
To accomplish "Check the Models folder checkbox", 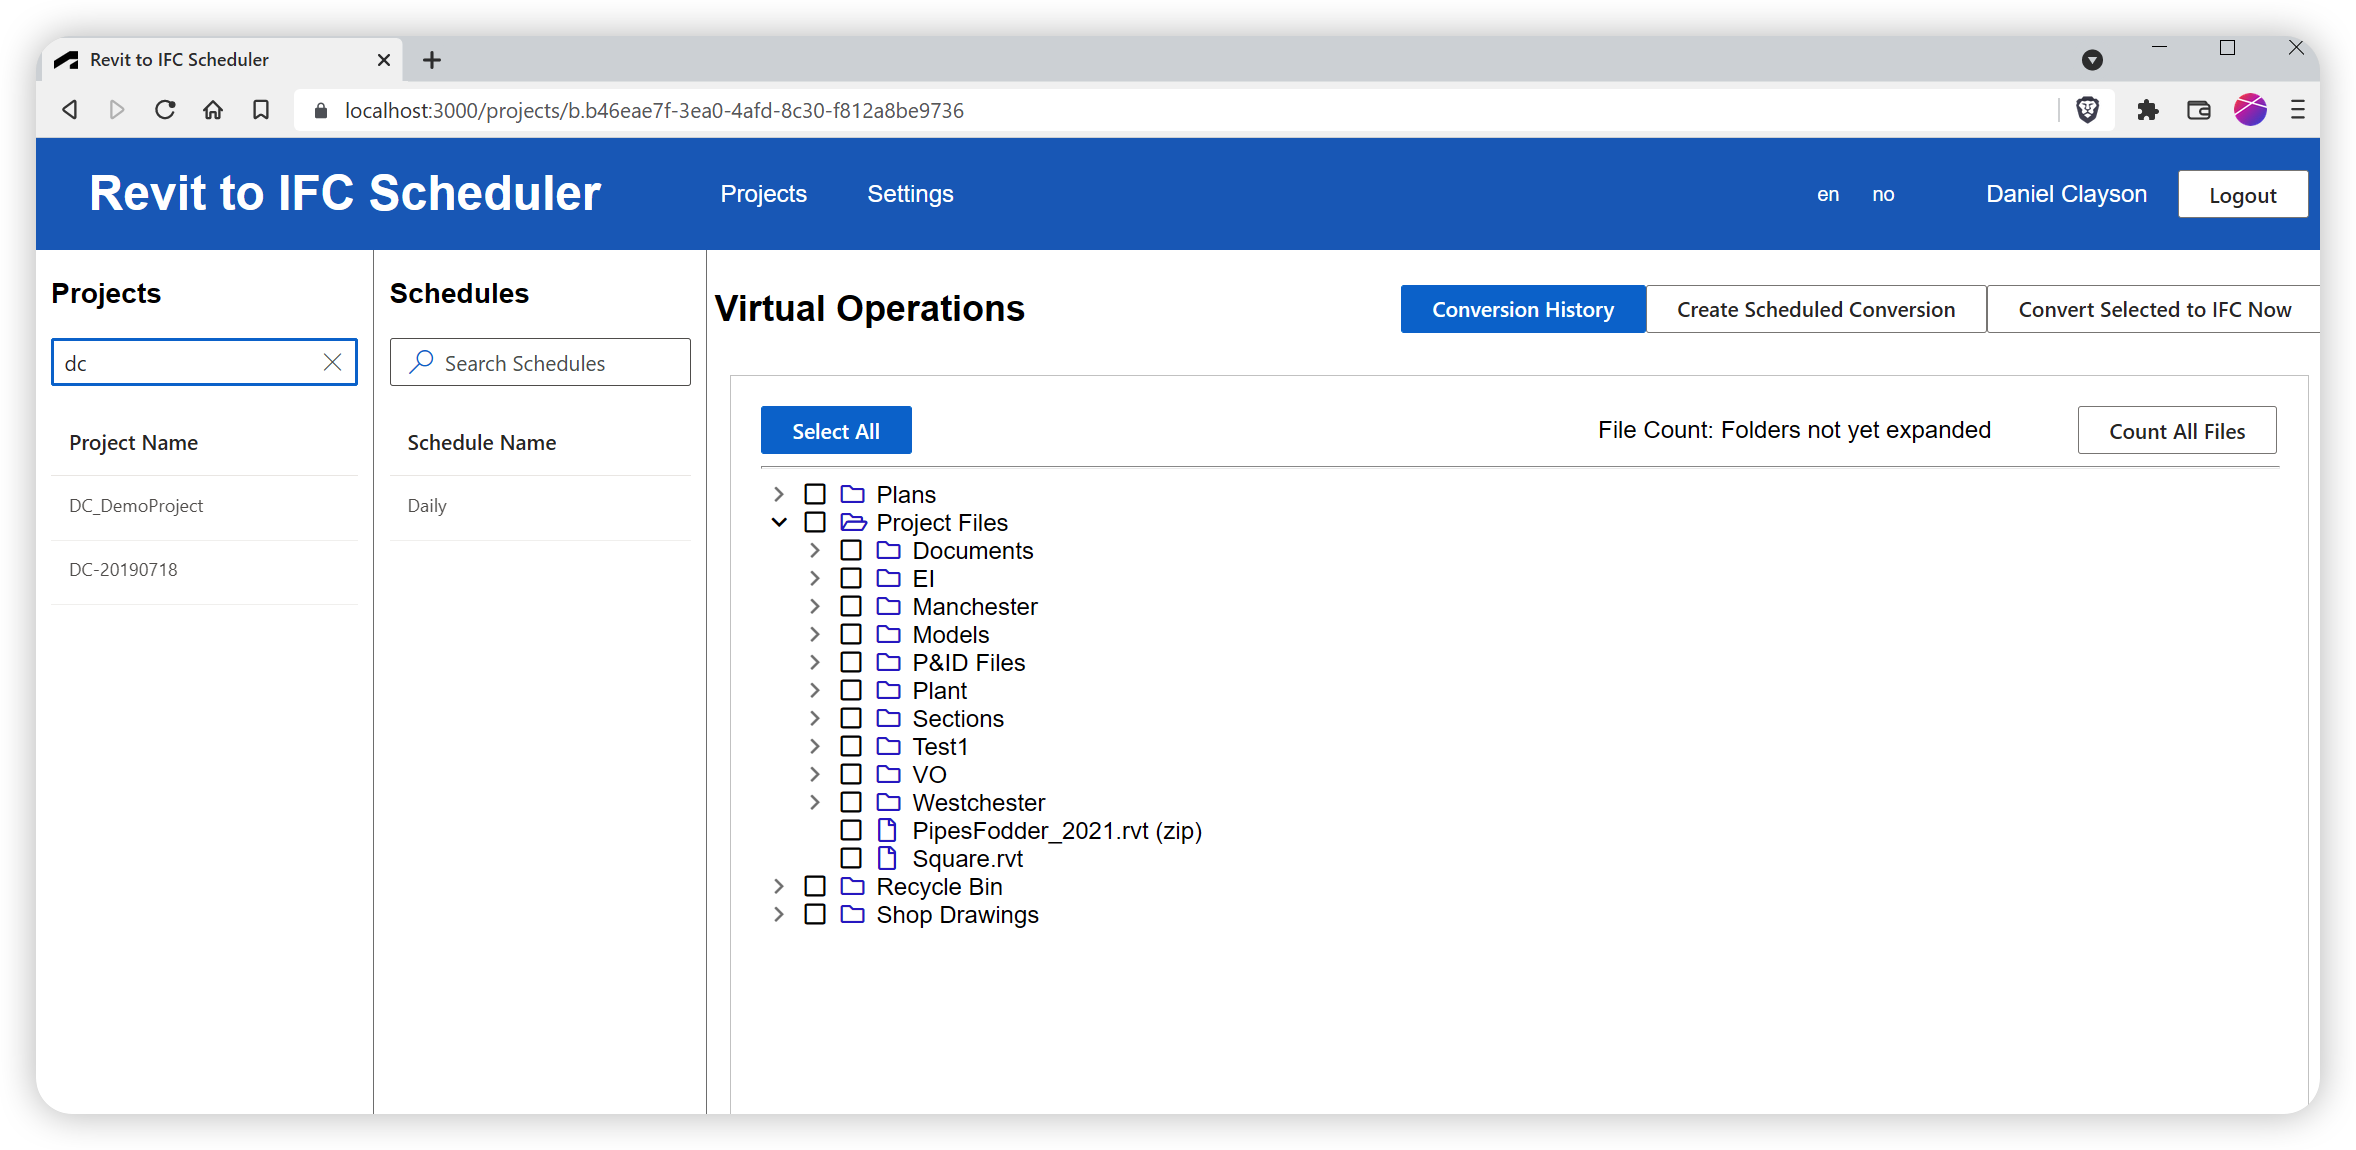I will coord(851,634).
